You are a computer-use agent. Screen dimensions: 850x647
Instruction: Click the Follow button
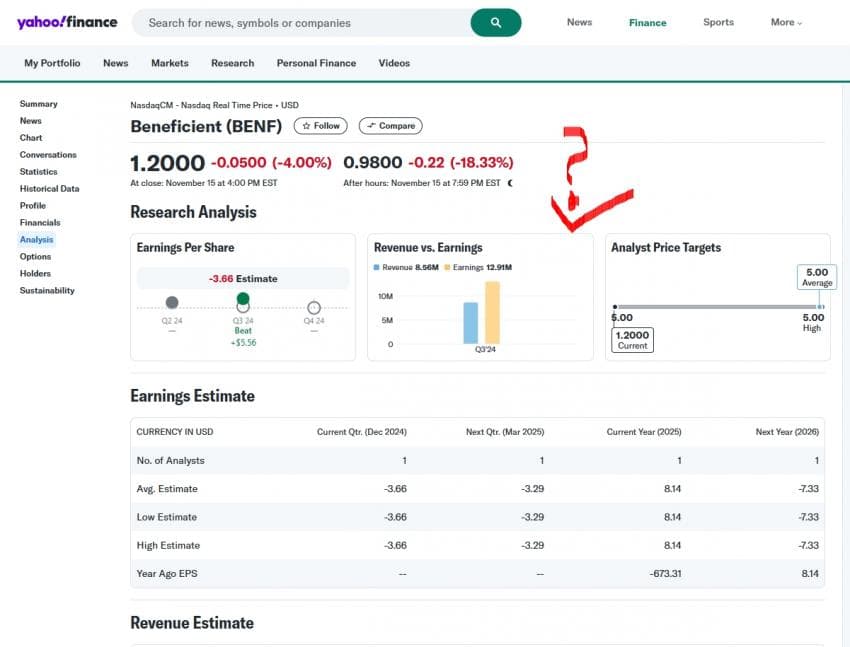(320, 126)
